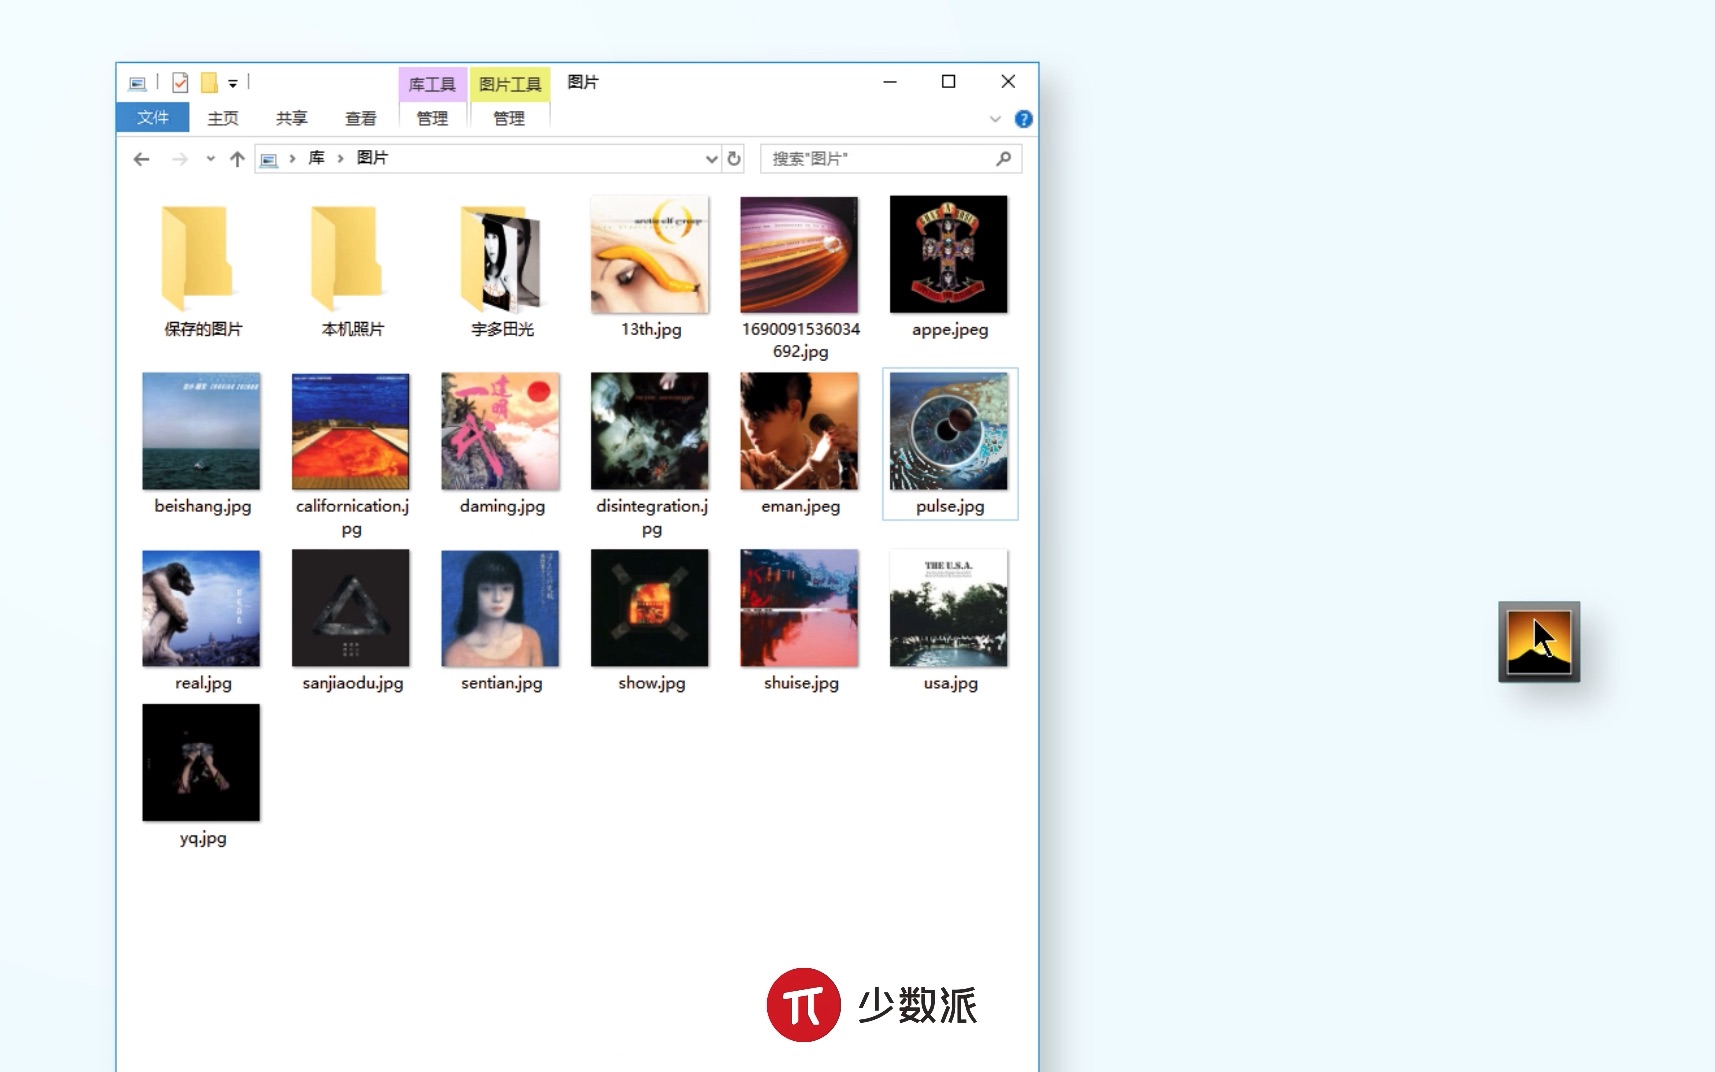Screen dimensions: 1715x1072
Task: Click the desktop widget icon on the right
Action: click(x=1539, y=642)
